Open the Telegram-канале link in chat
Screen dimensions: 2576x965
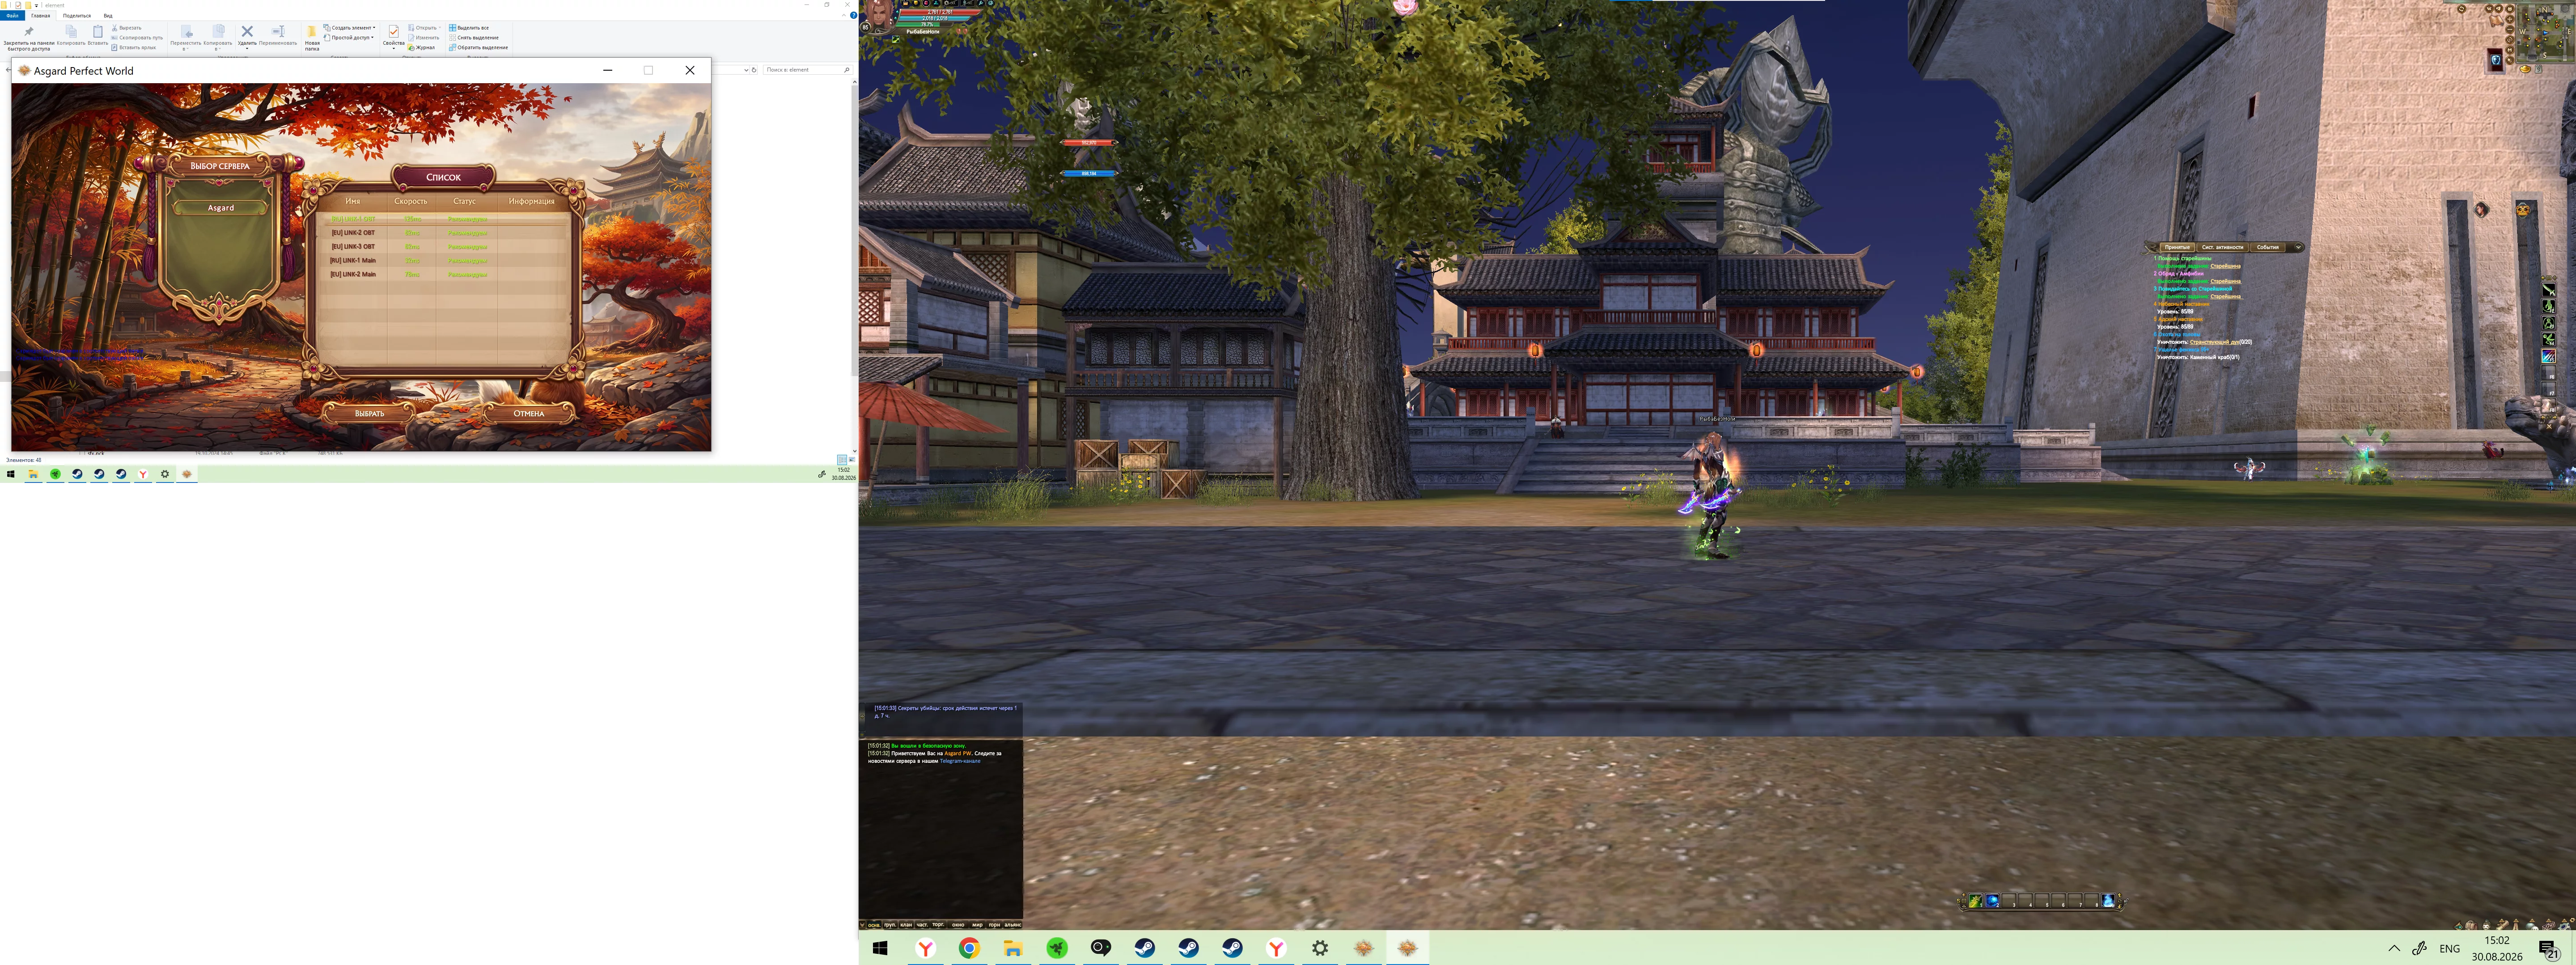click(x=960, y=761)
